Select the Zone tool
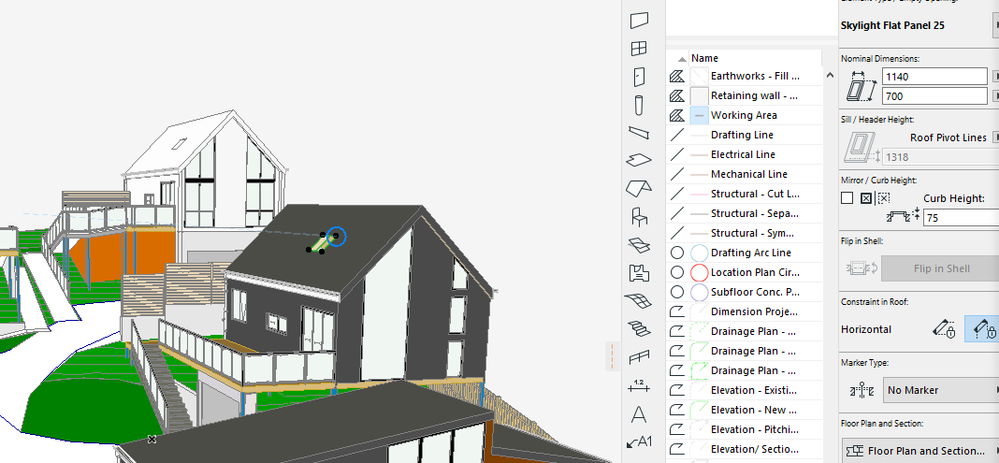This screenshot has height=463, width=999. (x=639, y=273)
